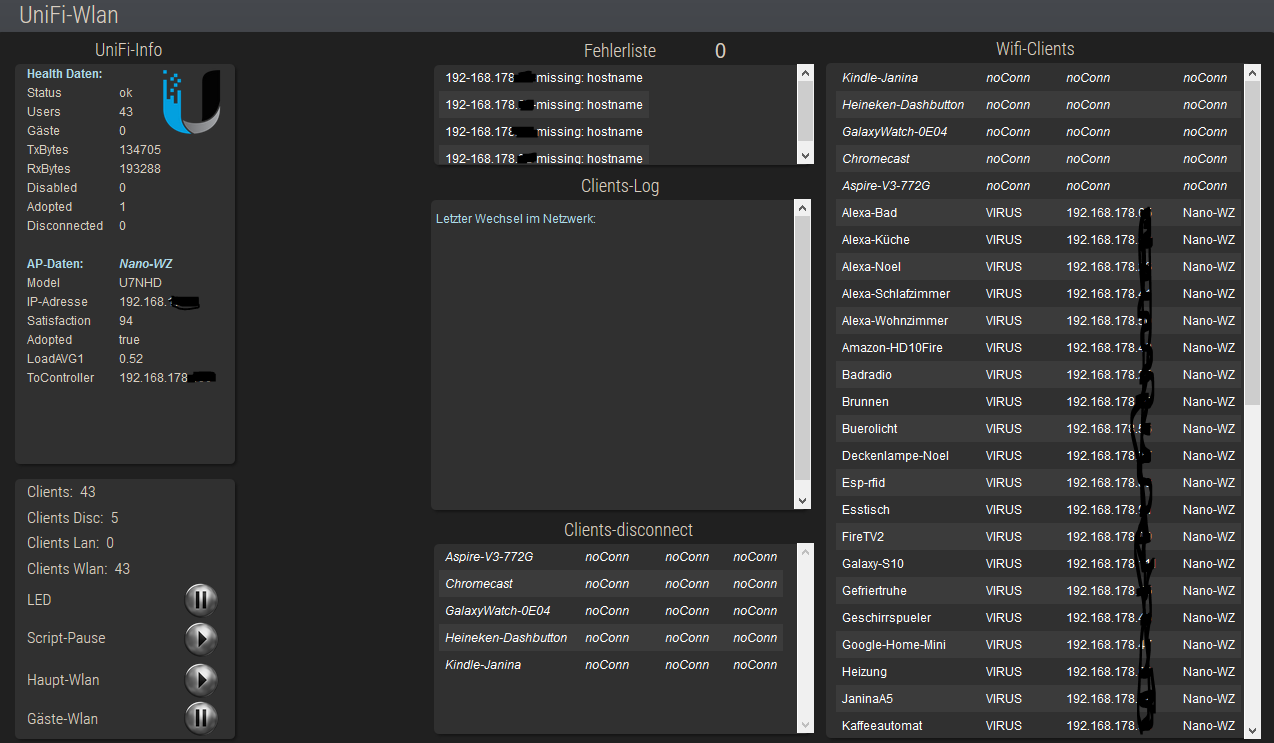The image size is (1274, 743).
Task: Click down arrow of Clients-Log scrollbar
Action: [802, 501]
